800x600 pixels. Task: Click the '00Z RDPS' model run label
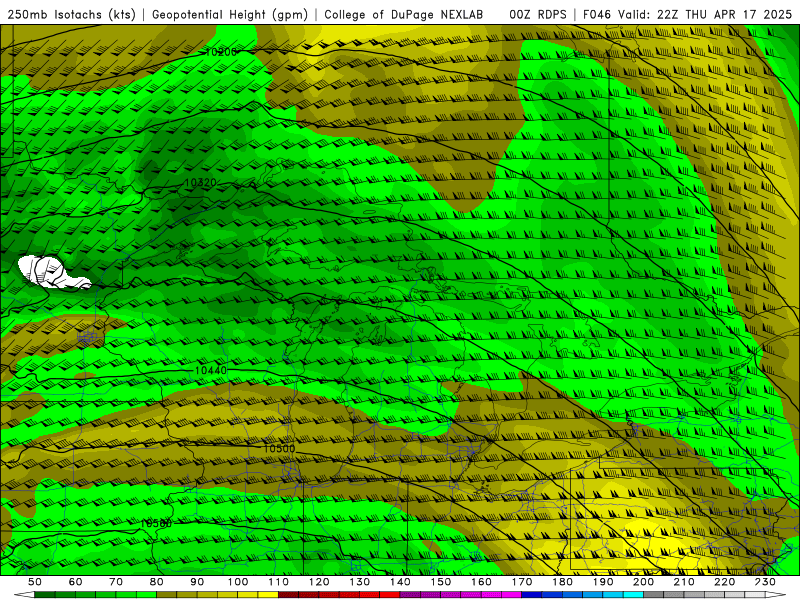click(537, 15)
